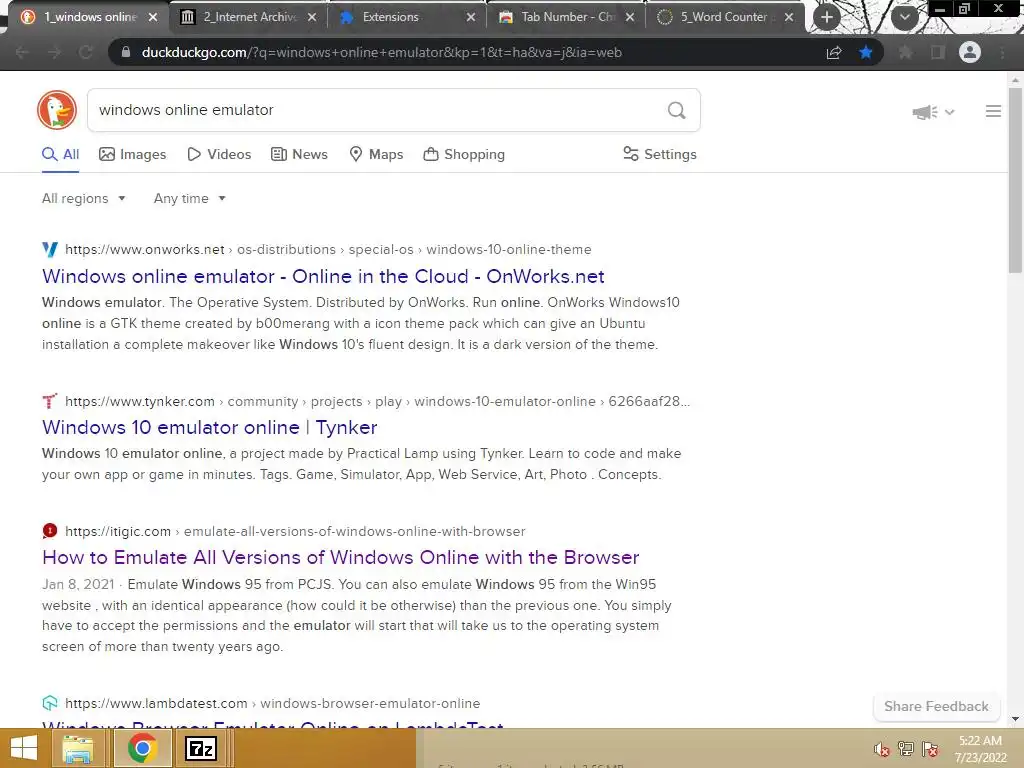Image resolution: width=1024 pixels, height=768 pixels.
Task: Open a new tab with plus button
Action: point(827,17)
